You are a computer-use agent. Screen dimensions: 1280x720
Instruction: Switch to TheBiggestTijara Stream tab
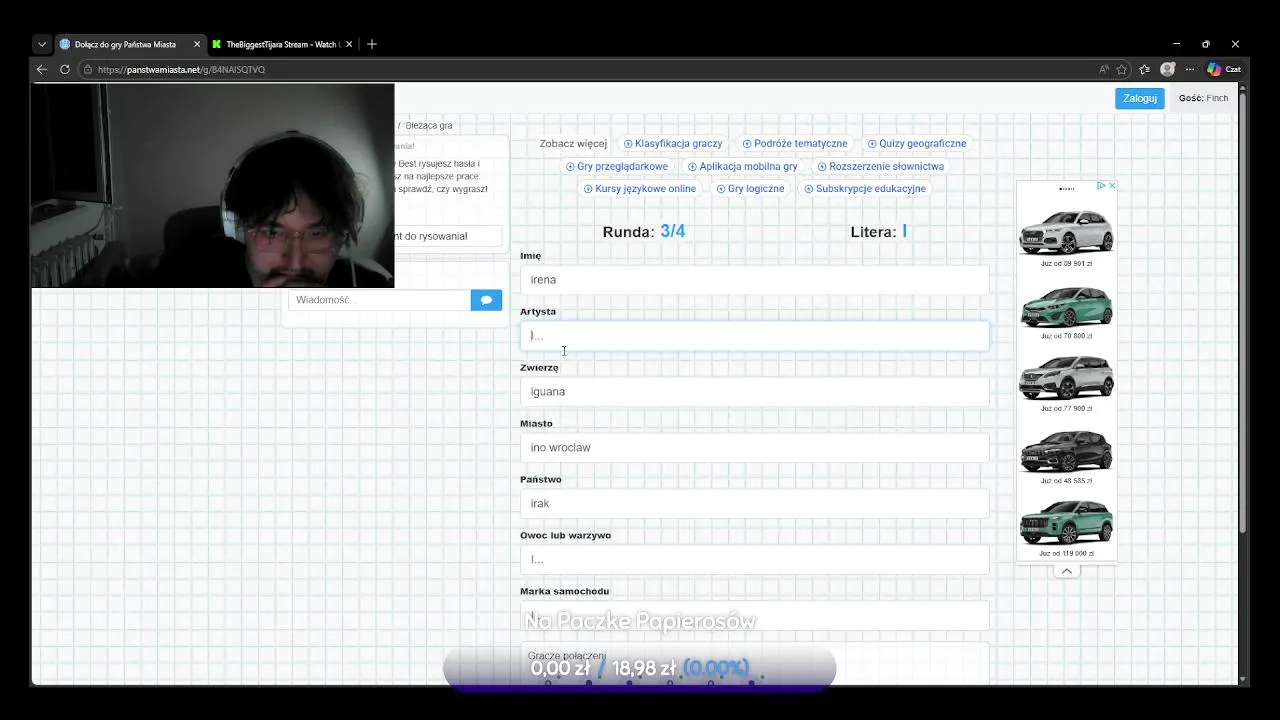pyautogui.click(x=282, y=44)
